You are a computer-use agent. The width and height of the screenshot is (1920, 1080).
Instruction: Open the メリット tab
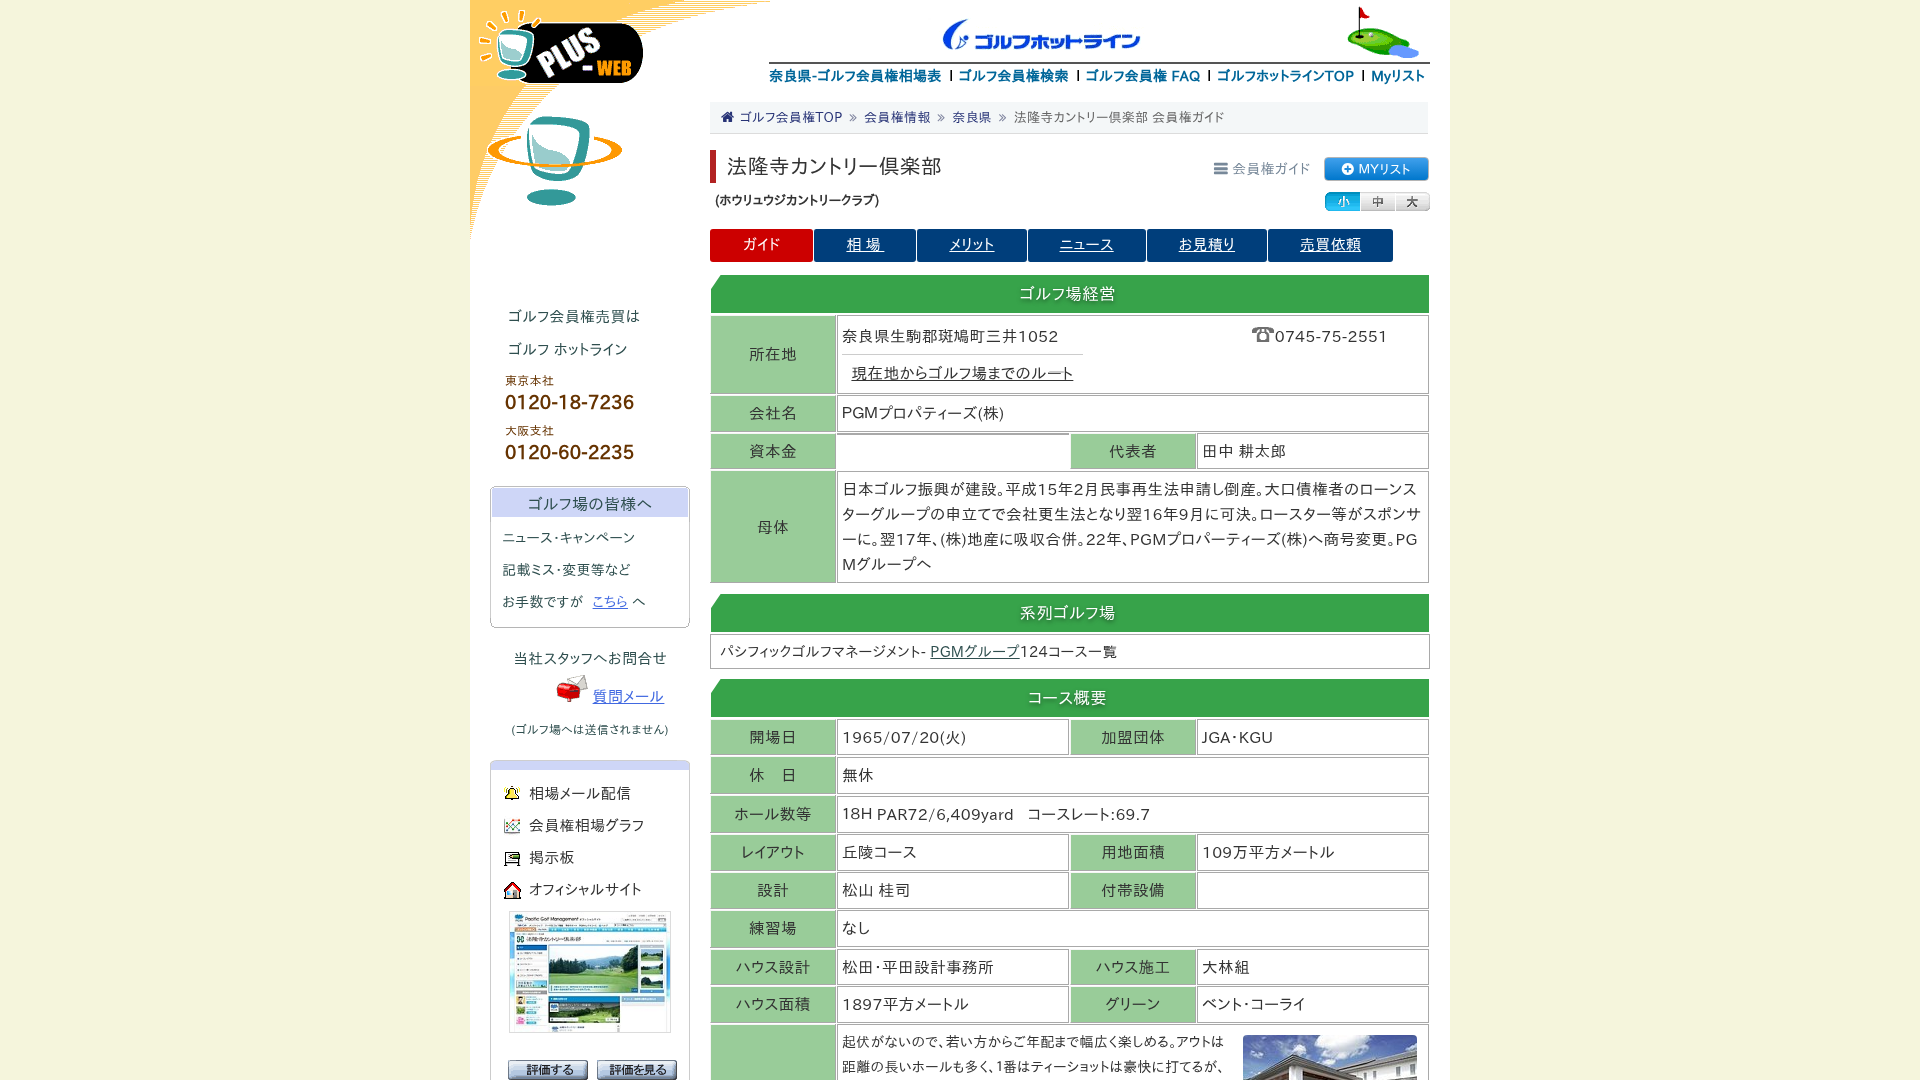(x=972, y=245)
